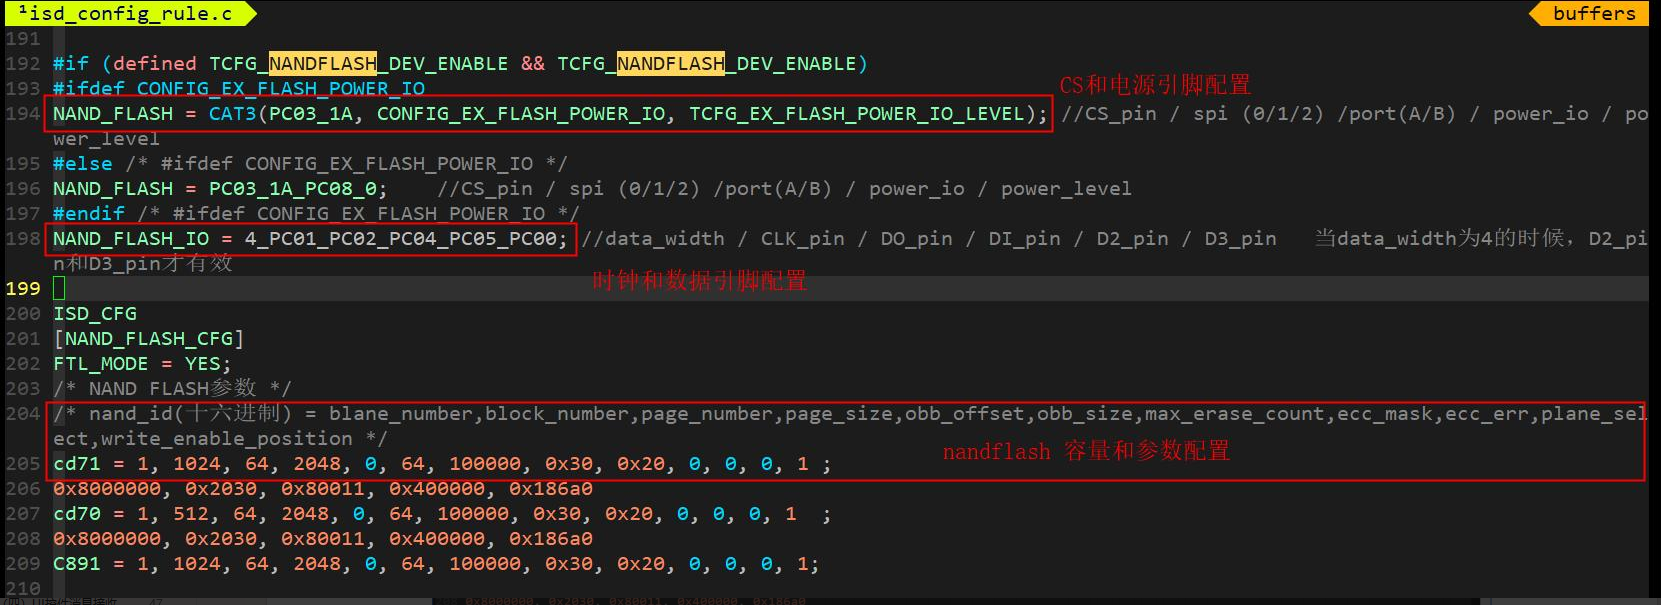Screen dimensions: 1661x605
Task: Click [NAND_FLASH_CFG] section header
Action: point(149,339)
